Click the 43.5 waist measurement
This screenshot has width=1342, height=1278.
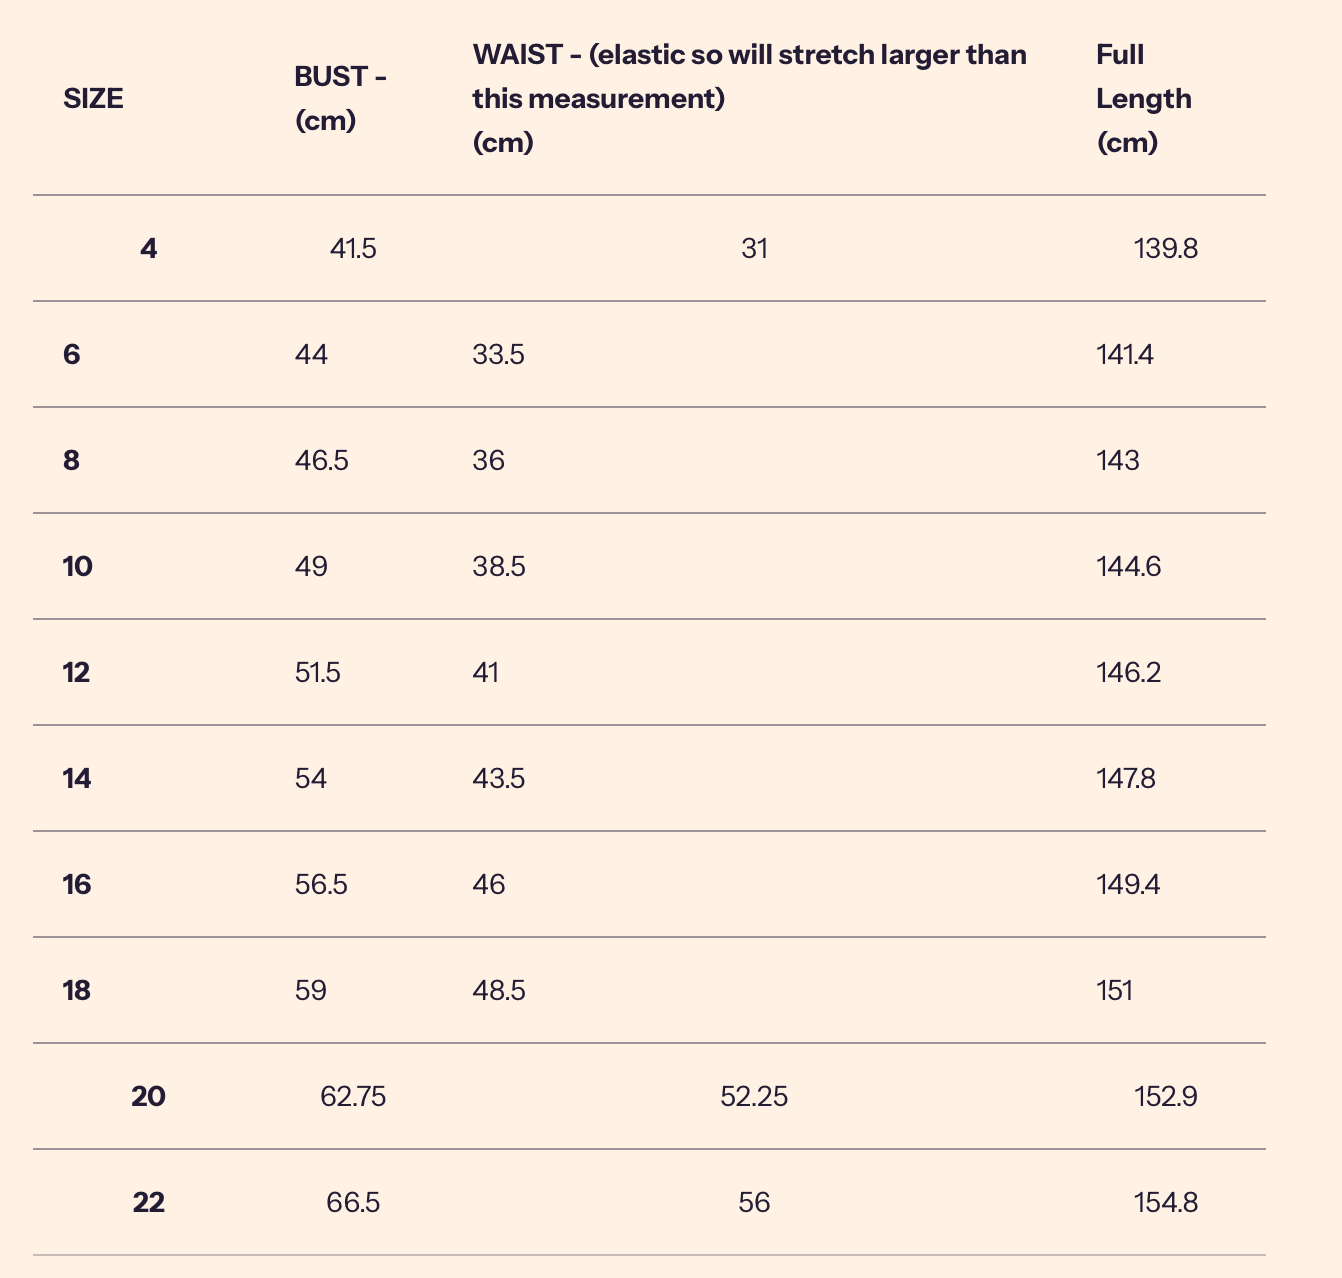[498, 778]
